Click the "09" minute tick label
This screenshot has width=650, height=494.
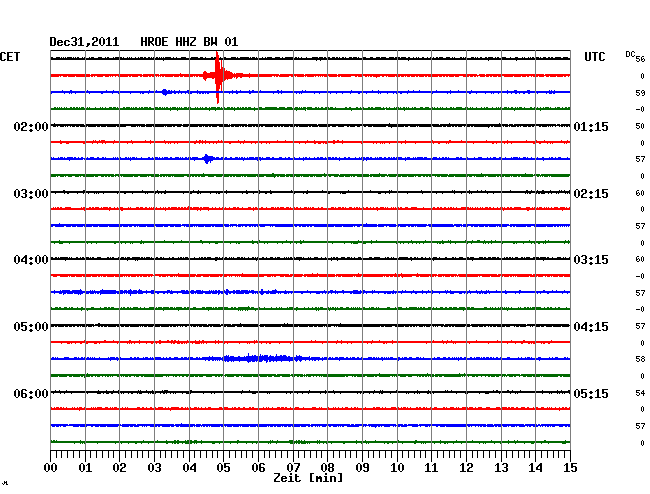[x=362, y=467]
